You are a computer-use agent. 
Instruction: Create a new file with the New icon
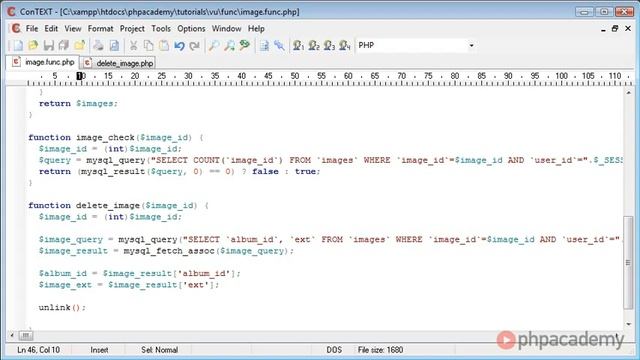18,45
